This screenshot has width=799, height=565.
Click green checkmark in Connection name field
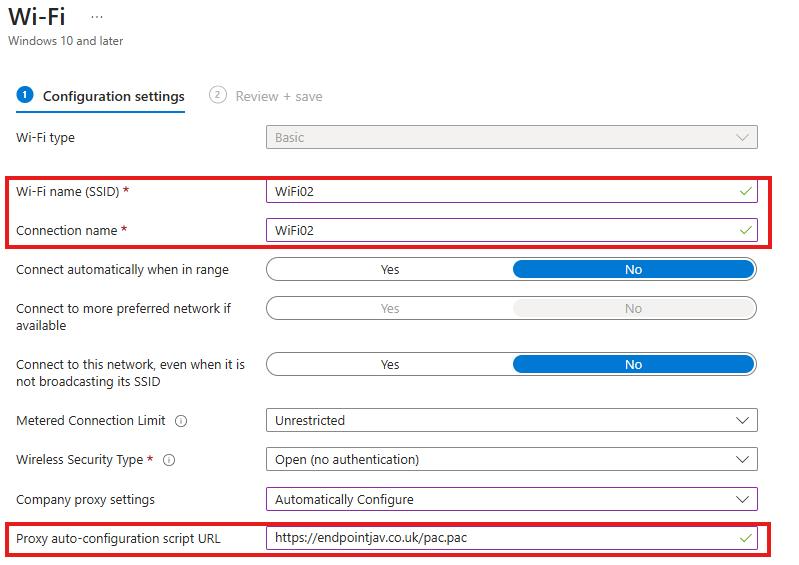pyautogui.click(x=745, y=230)
